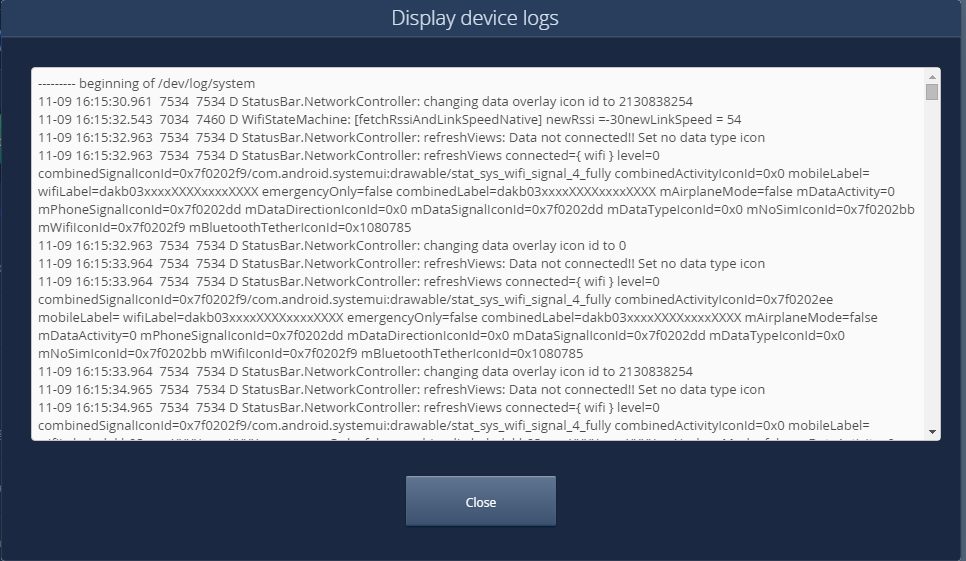Click the scrollbar down arrow in the log view
This screenshot has width=966, height=561.
(932, 432)
